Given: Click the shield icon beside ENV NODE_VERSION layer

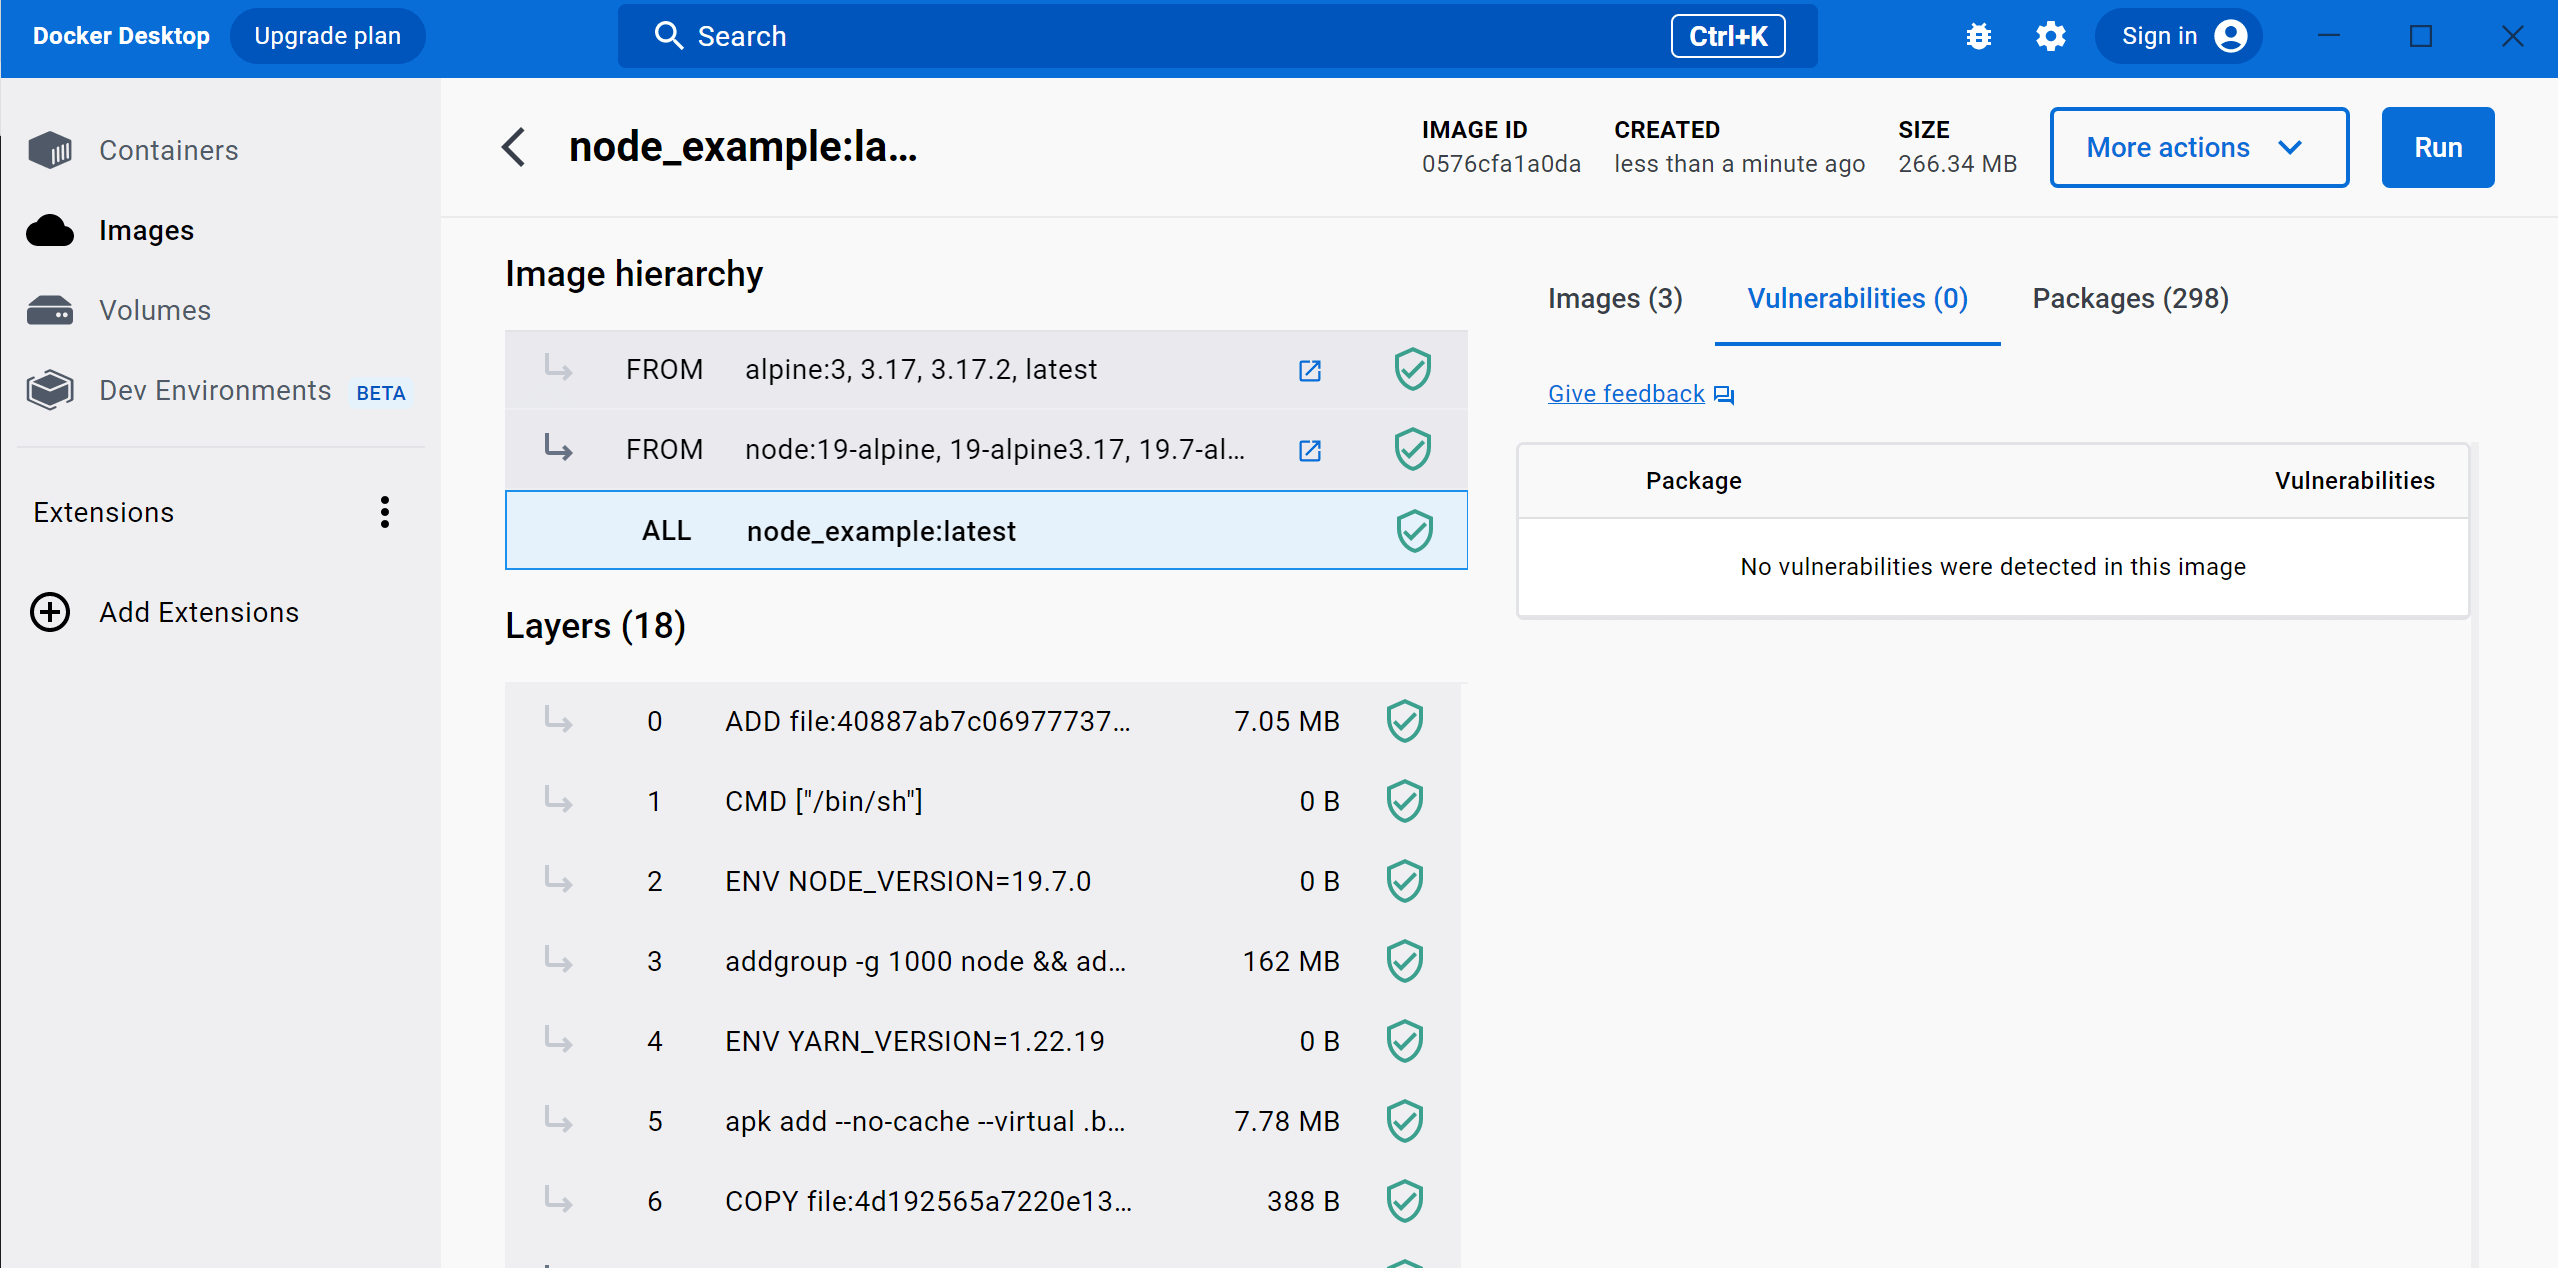Looking at the screenshot, I should [x=1404, y=880].
